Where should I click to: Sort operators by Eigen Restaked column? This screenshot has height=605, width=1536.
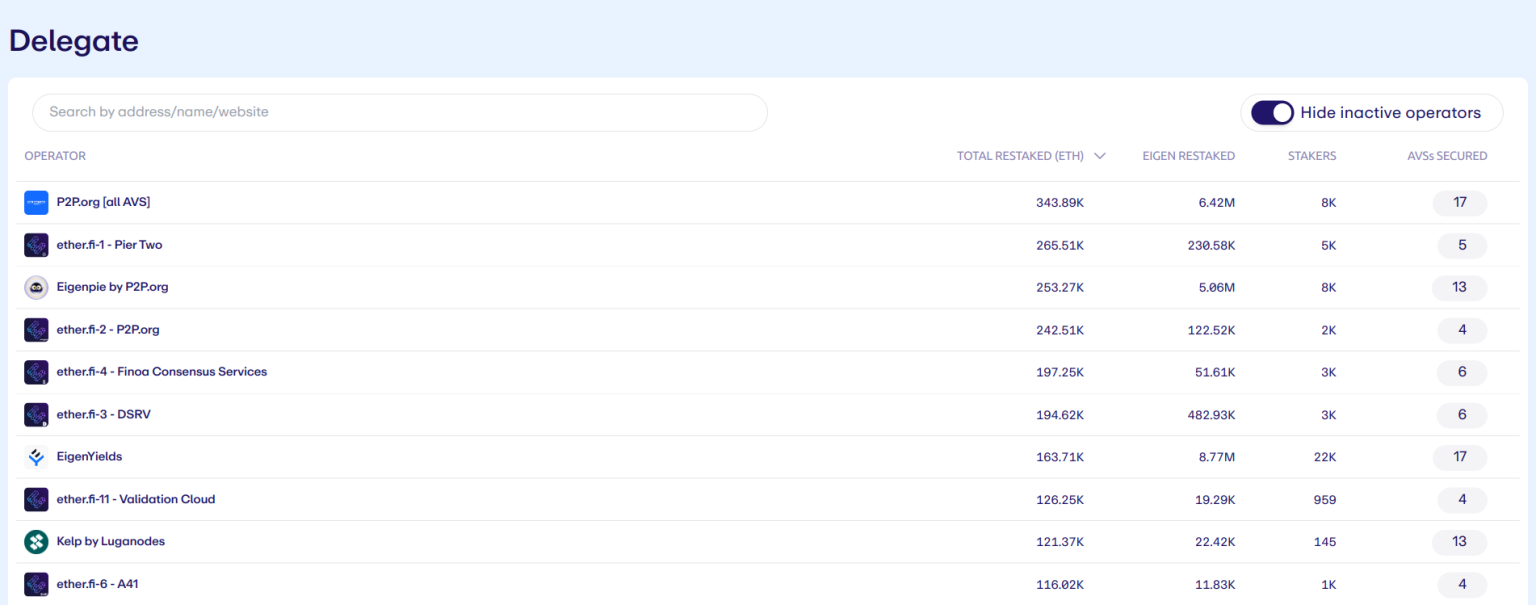pos(1188,156)
